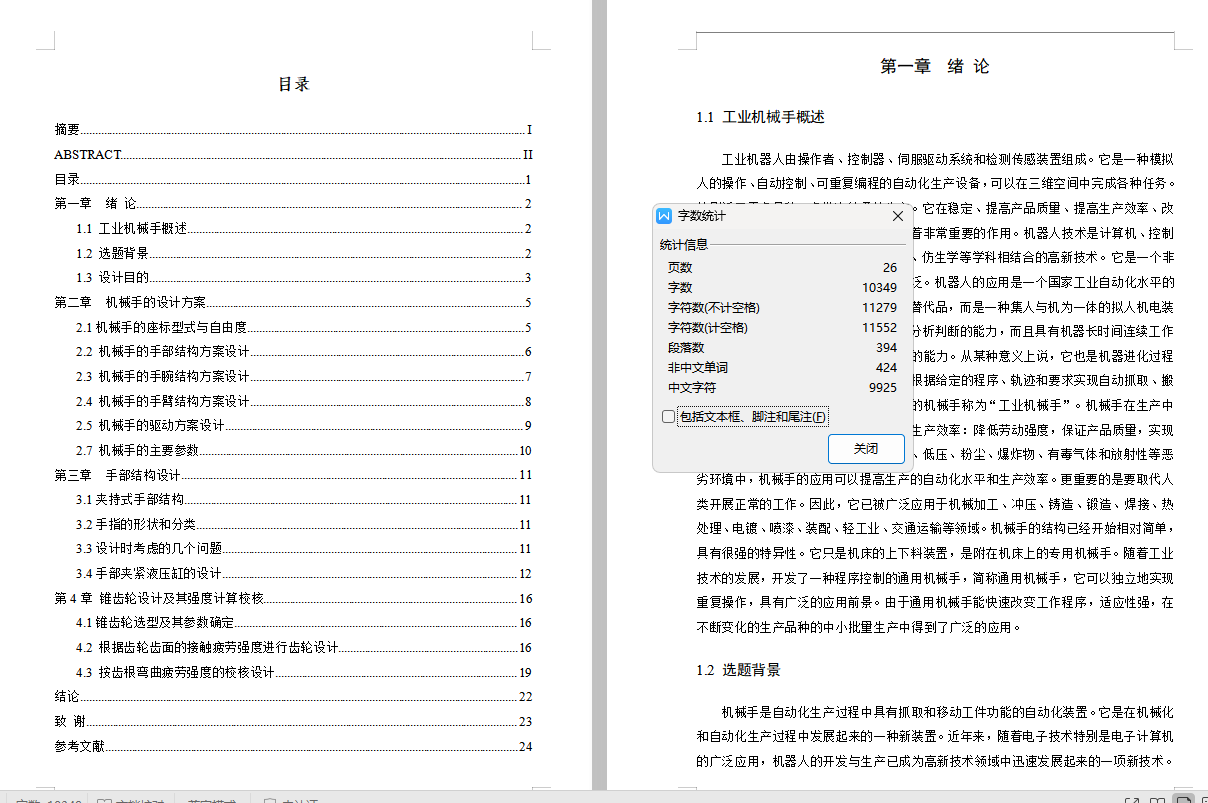Go to the 第三章 手部结构设计 contents entry

pyautogui.click(x=293, y=475)
